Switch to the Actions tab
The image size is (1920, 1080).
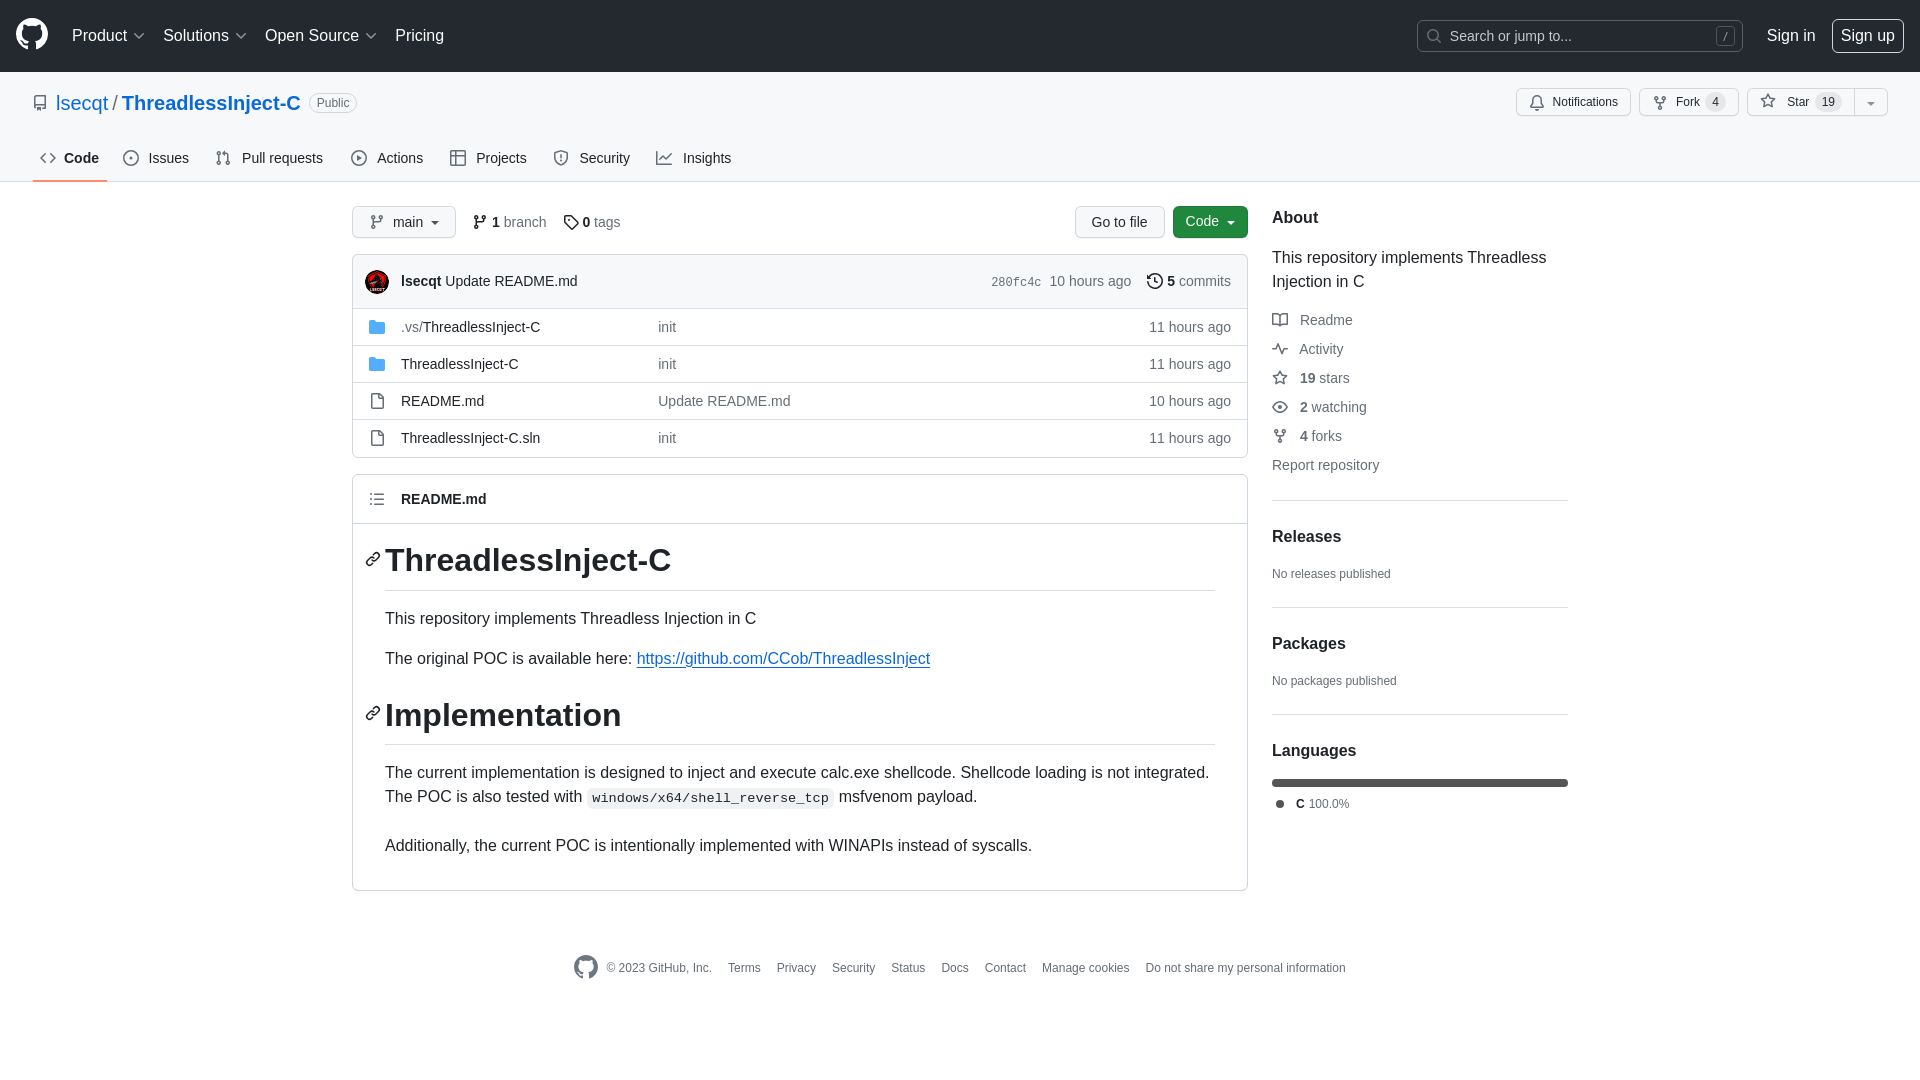(x=387, y=158)
